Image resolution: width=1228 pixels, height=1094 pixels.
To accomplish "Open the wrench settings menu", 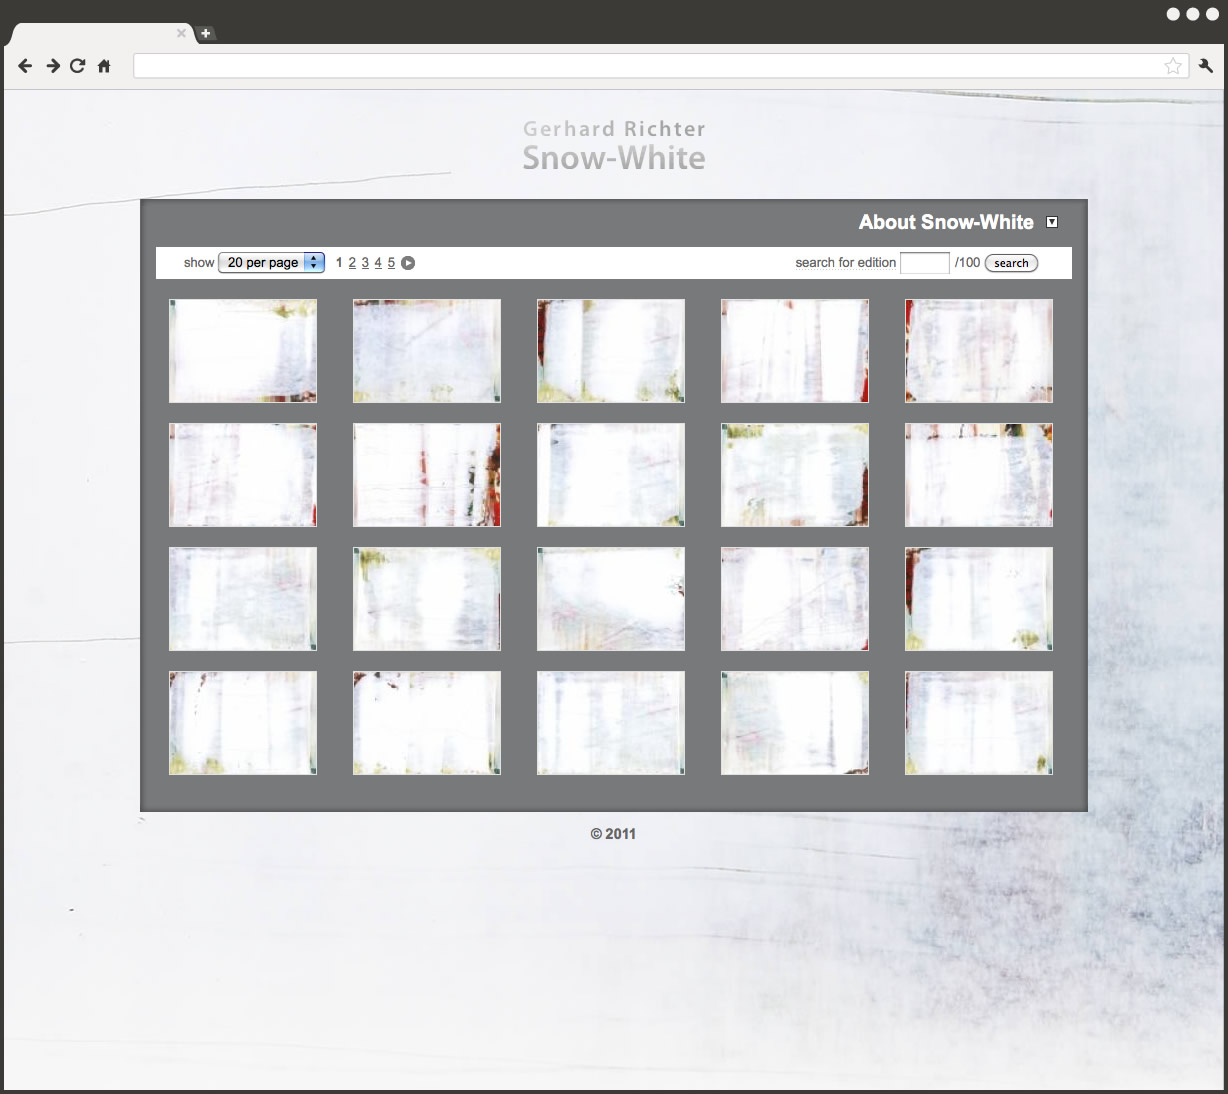I will (1206, 66).
